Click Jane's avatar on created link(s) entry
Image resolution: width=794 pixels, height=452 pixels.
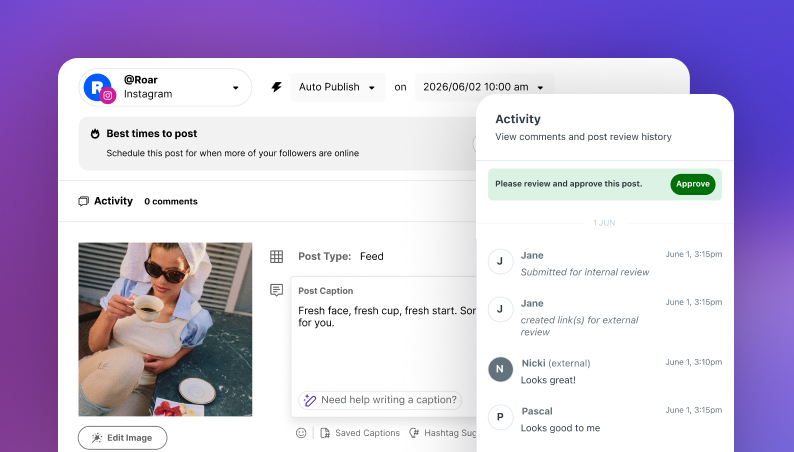(500, 309)
